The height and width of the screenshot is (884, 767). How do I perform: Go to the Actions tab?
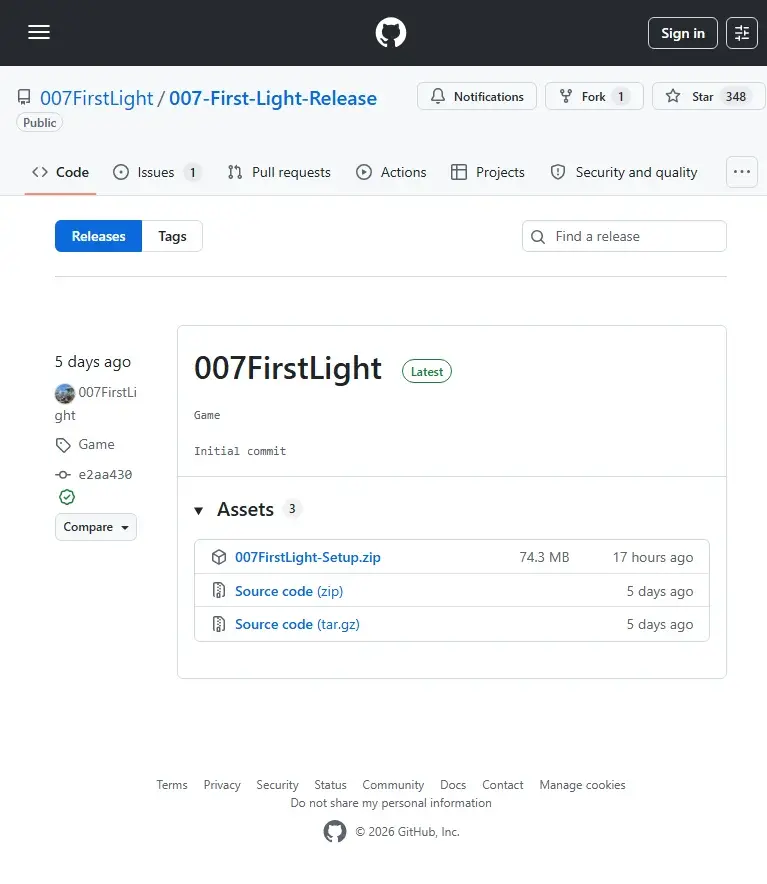391,172
